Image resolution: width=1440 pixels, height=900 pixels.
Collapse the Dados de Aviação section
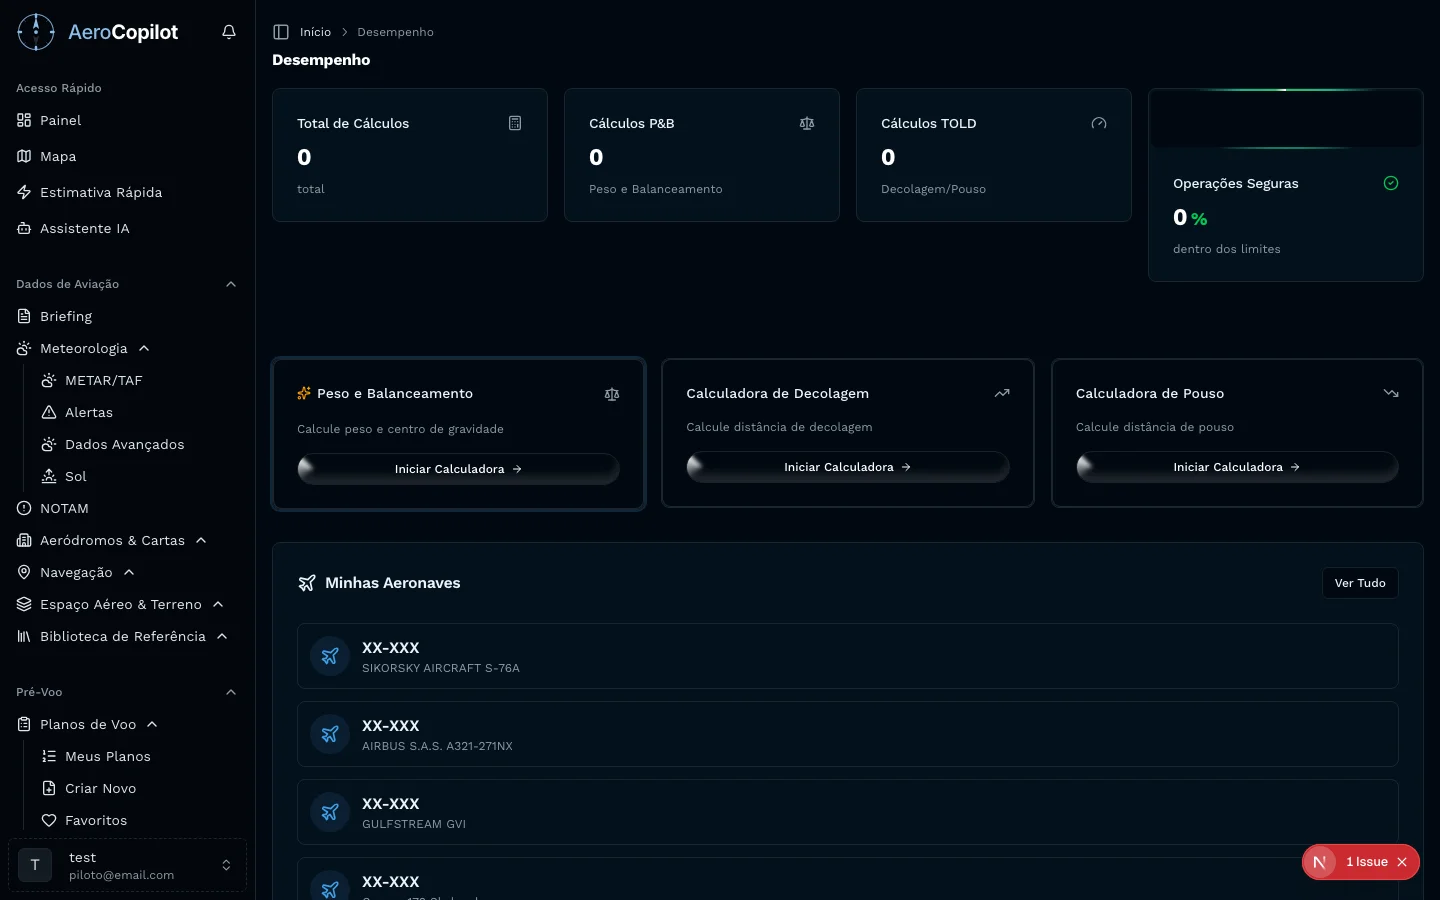231,284
